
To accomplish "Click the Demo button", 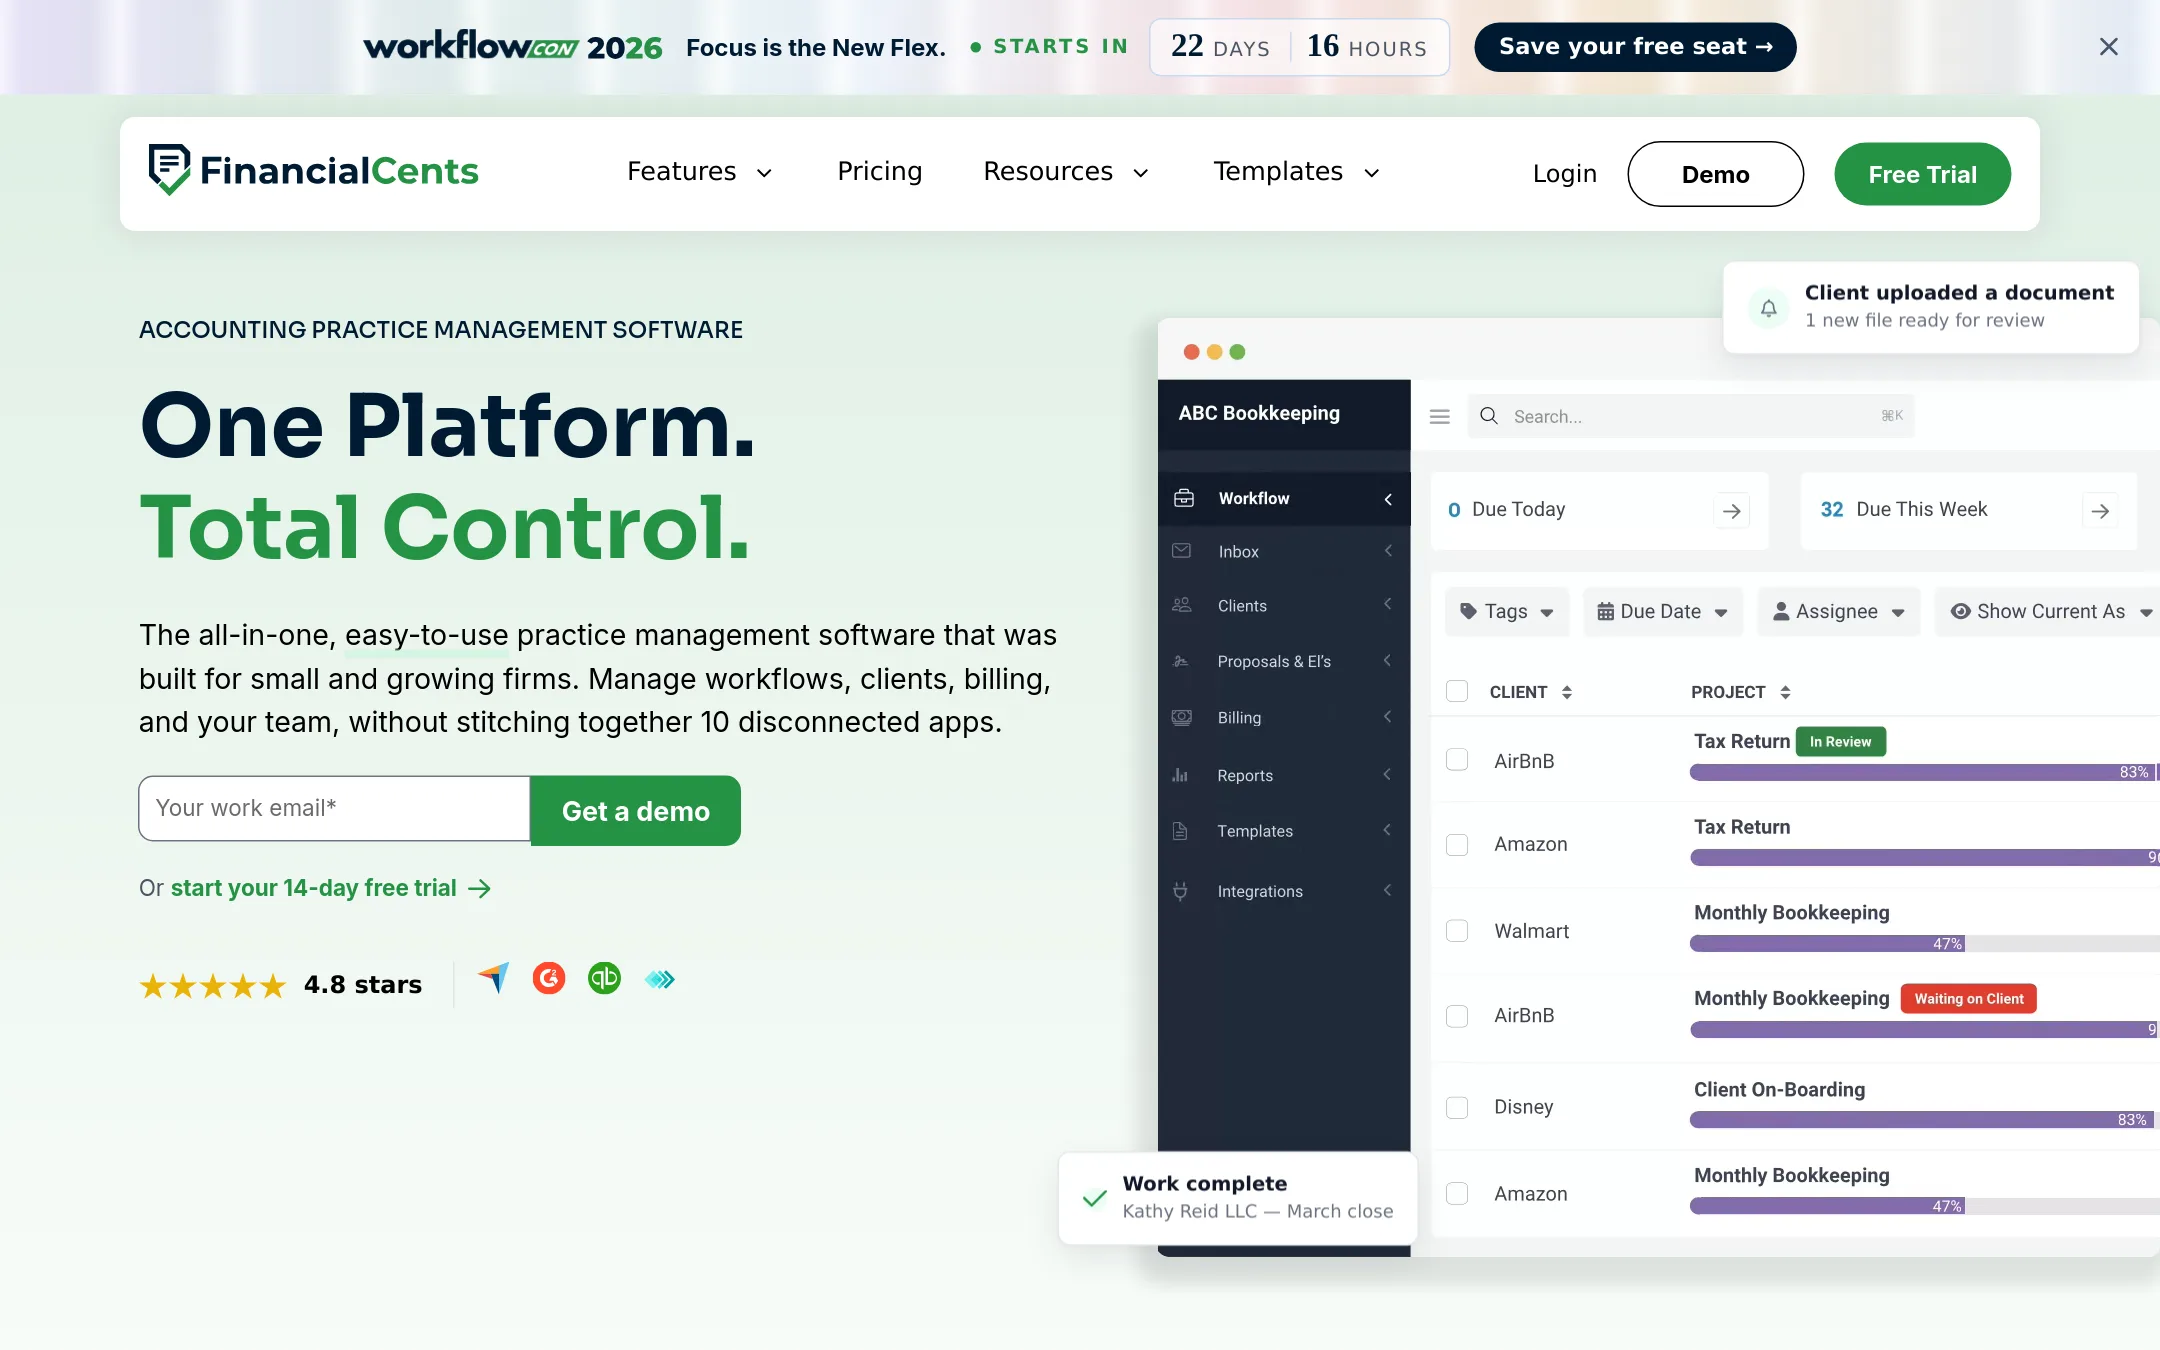I will [x=1715, y=174].
